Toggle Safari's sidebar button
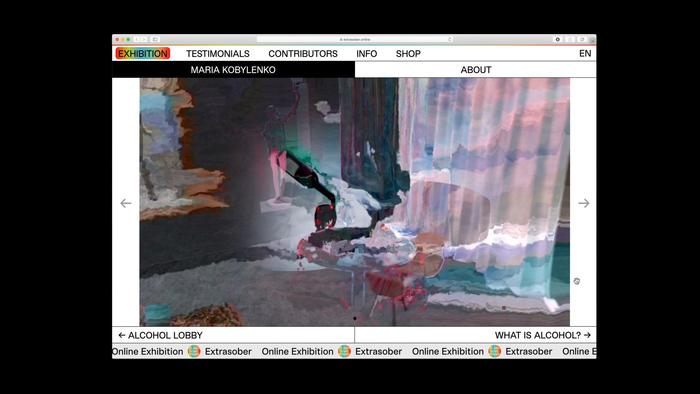The image size is (700, 394). tap(155, 39)
